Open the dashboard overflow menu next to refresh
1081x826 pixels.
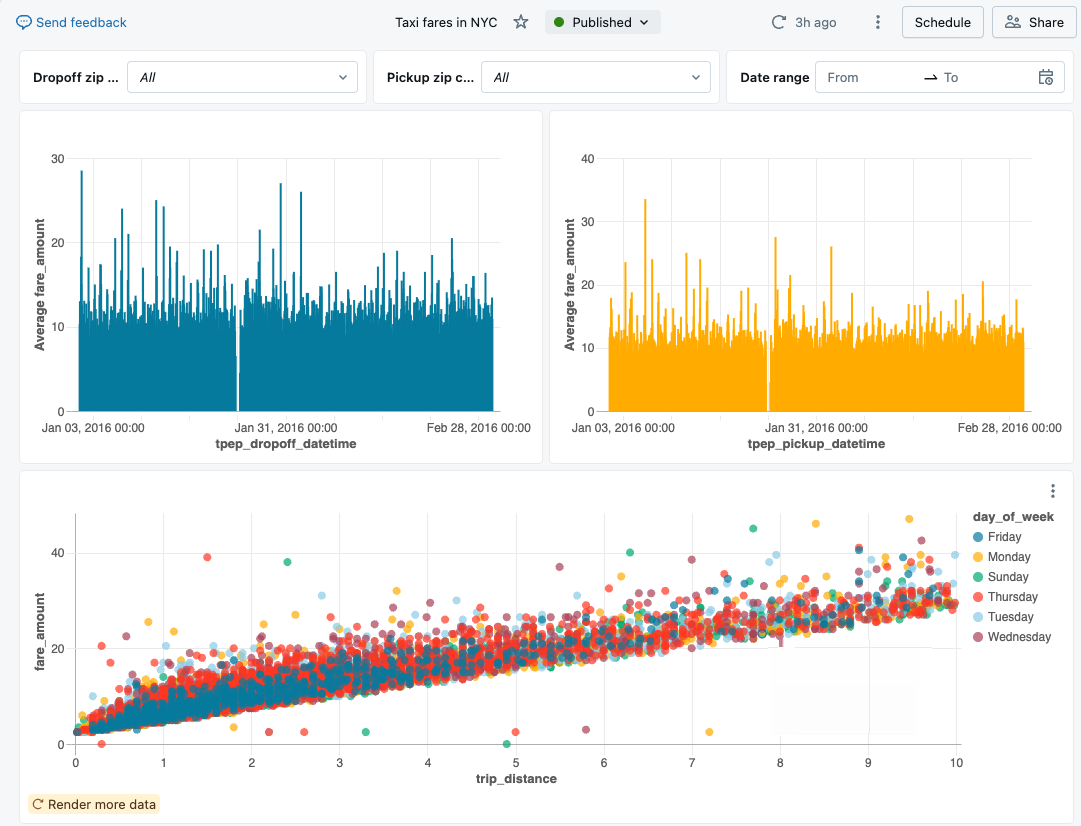pyautogui.click(x=877, y=22)
